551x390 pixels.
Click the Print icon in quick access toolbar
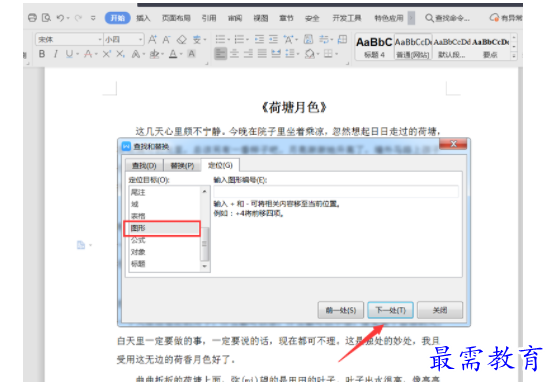click(x=32, y=18)
